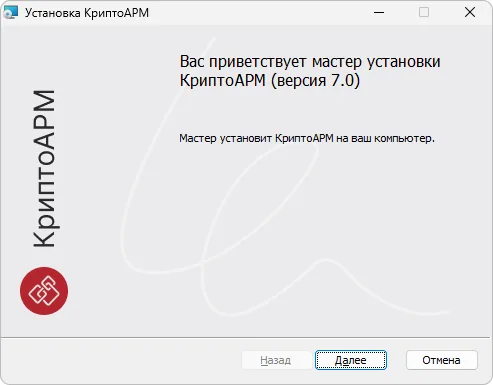This screenshot has height=385, width=493.
Task: Minimize the Установка КриптоАРМ window
Action: click(x=379, y=13)
